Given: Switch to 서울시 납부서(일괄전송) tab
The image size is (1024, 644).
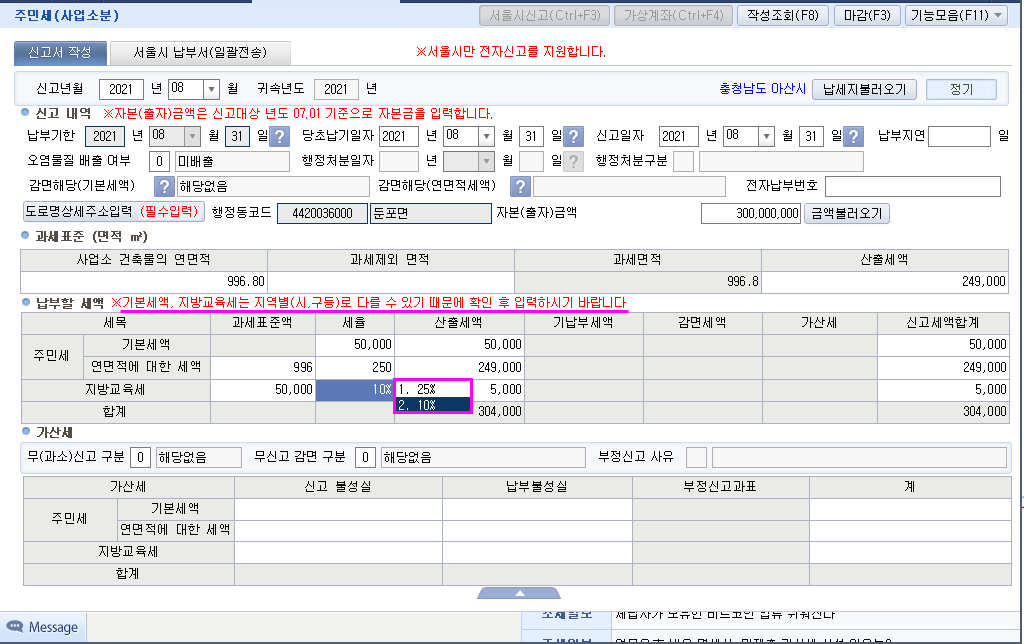Looking at the screenshot, I should point(200,52).
